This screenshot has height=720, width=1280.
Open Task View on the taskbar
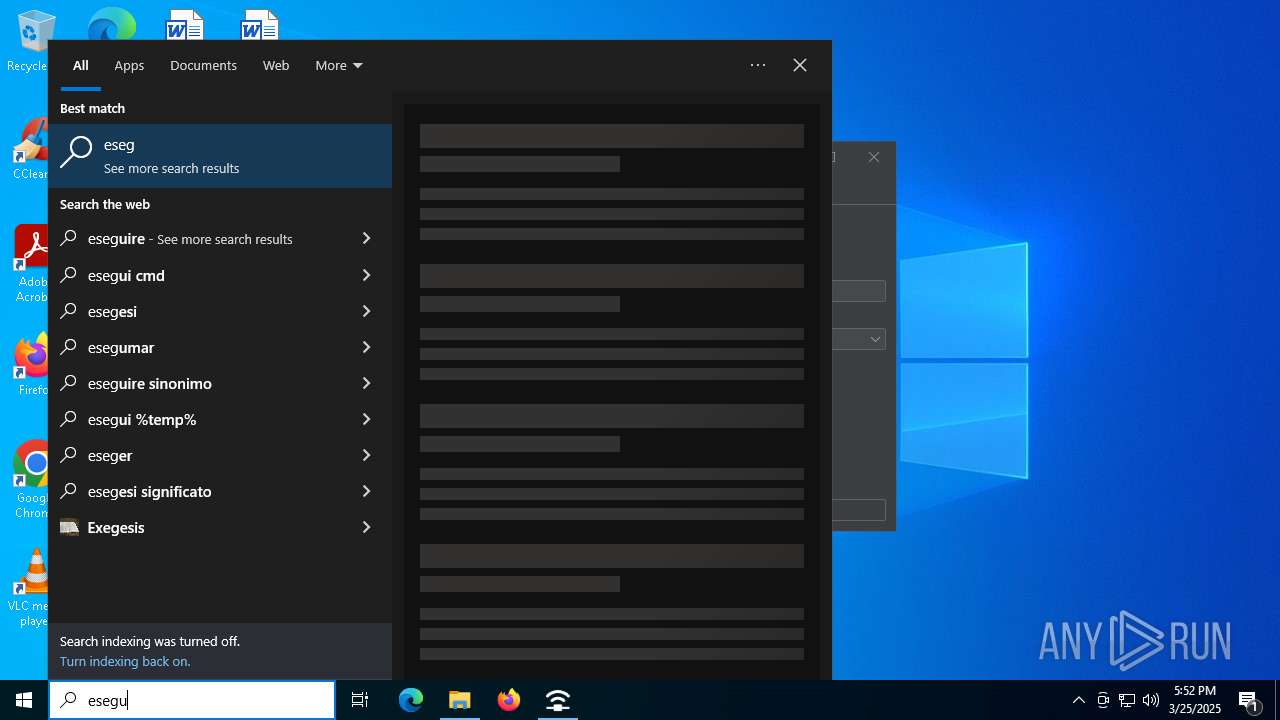pos(360,700)
